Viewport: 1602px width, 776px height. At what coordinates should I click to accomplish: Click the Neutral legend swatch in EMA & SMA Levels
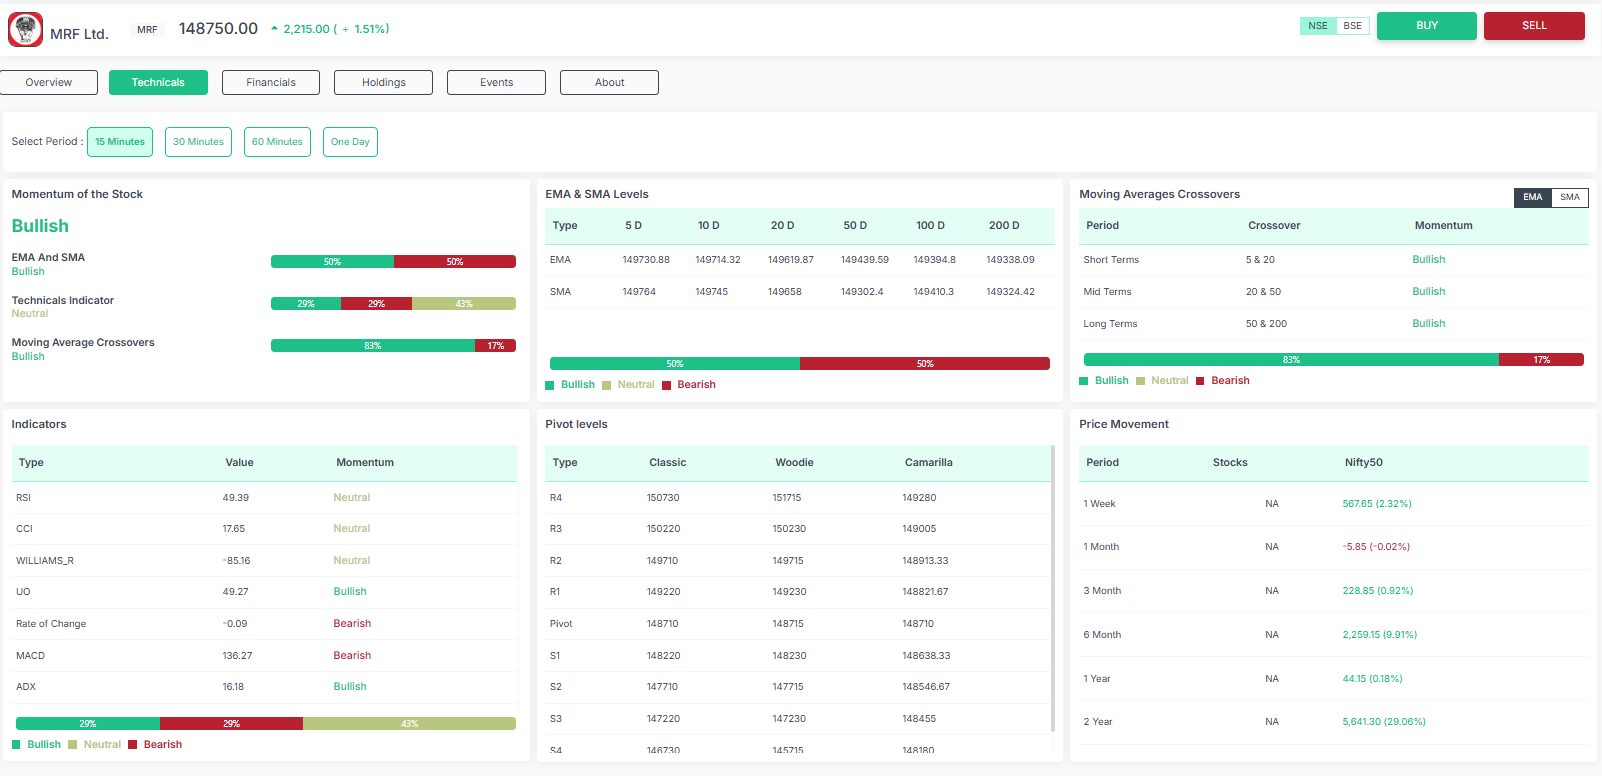click(x=606, y=385)
